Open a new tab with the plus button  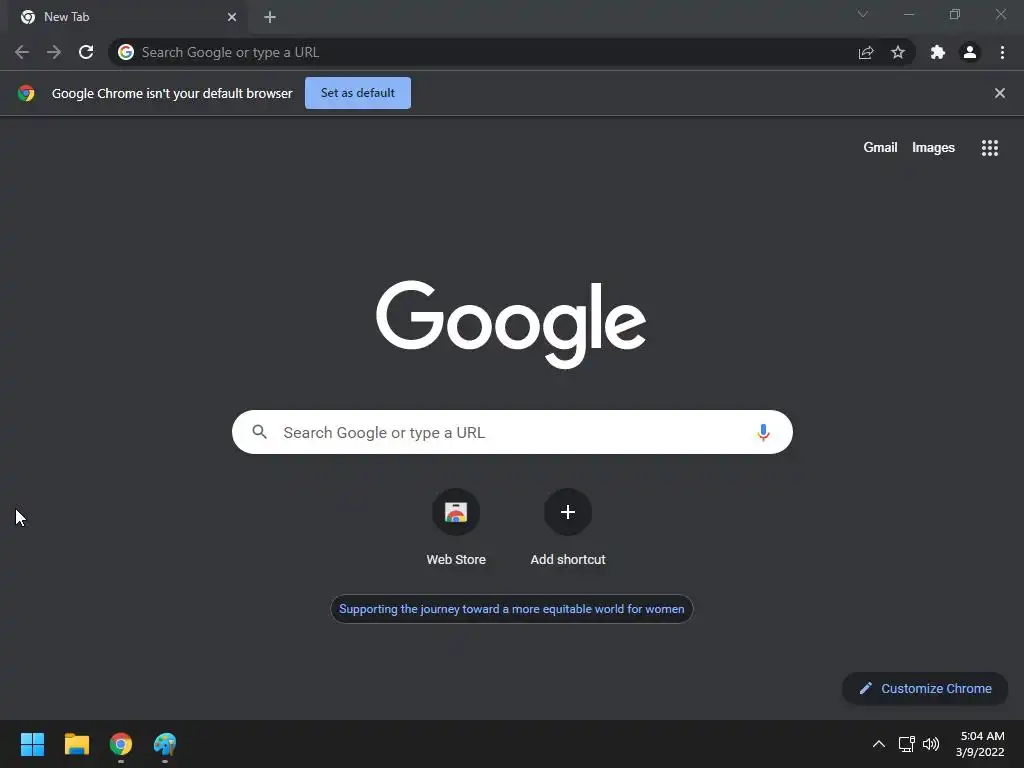[270, 17]
